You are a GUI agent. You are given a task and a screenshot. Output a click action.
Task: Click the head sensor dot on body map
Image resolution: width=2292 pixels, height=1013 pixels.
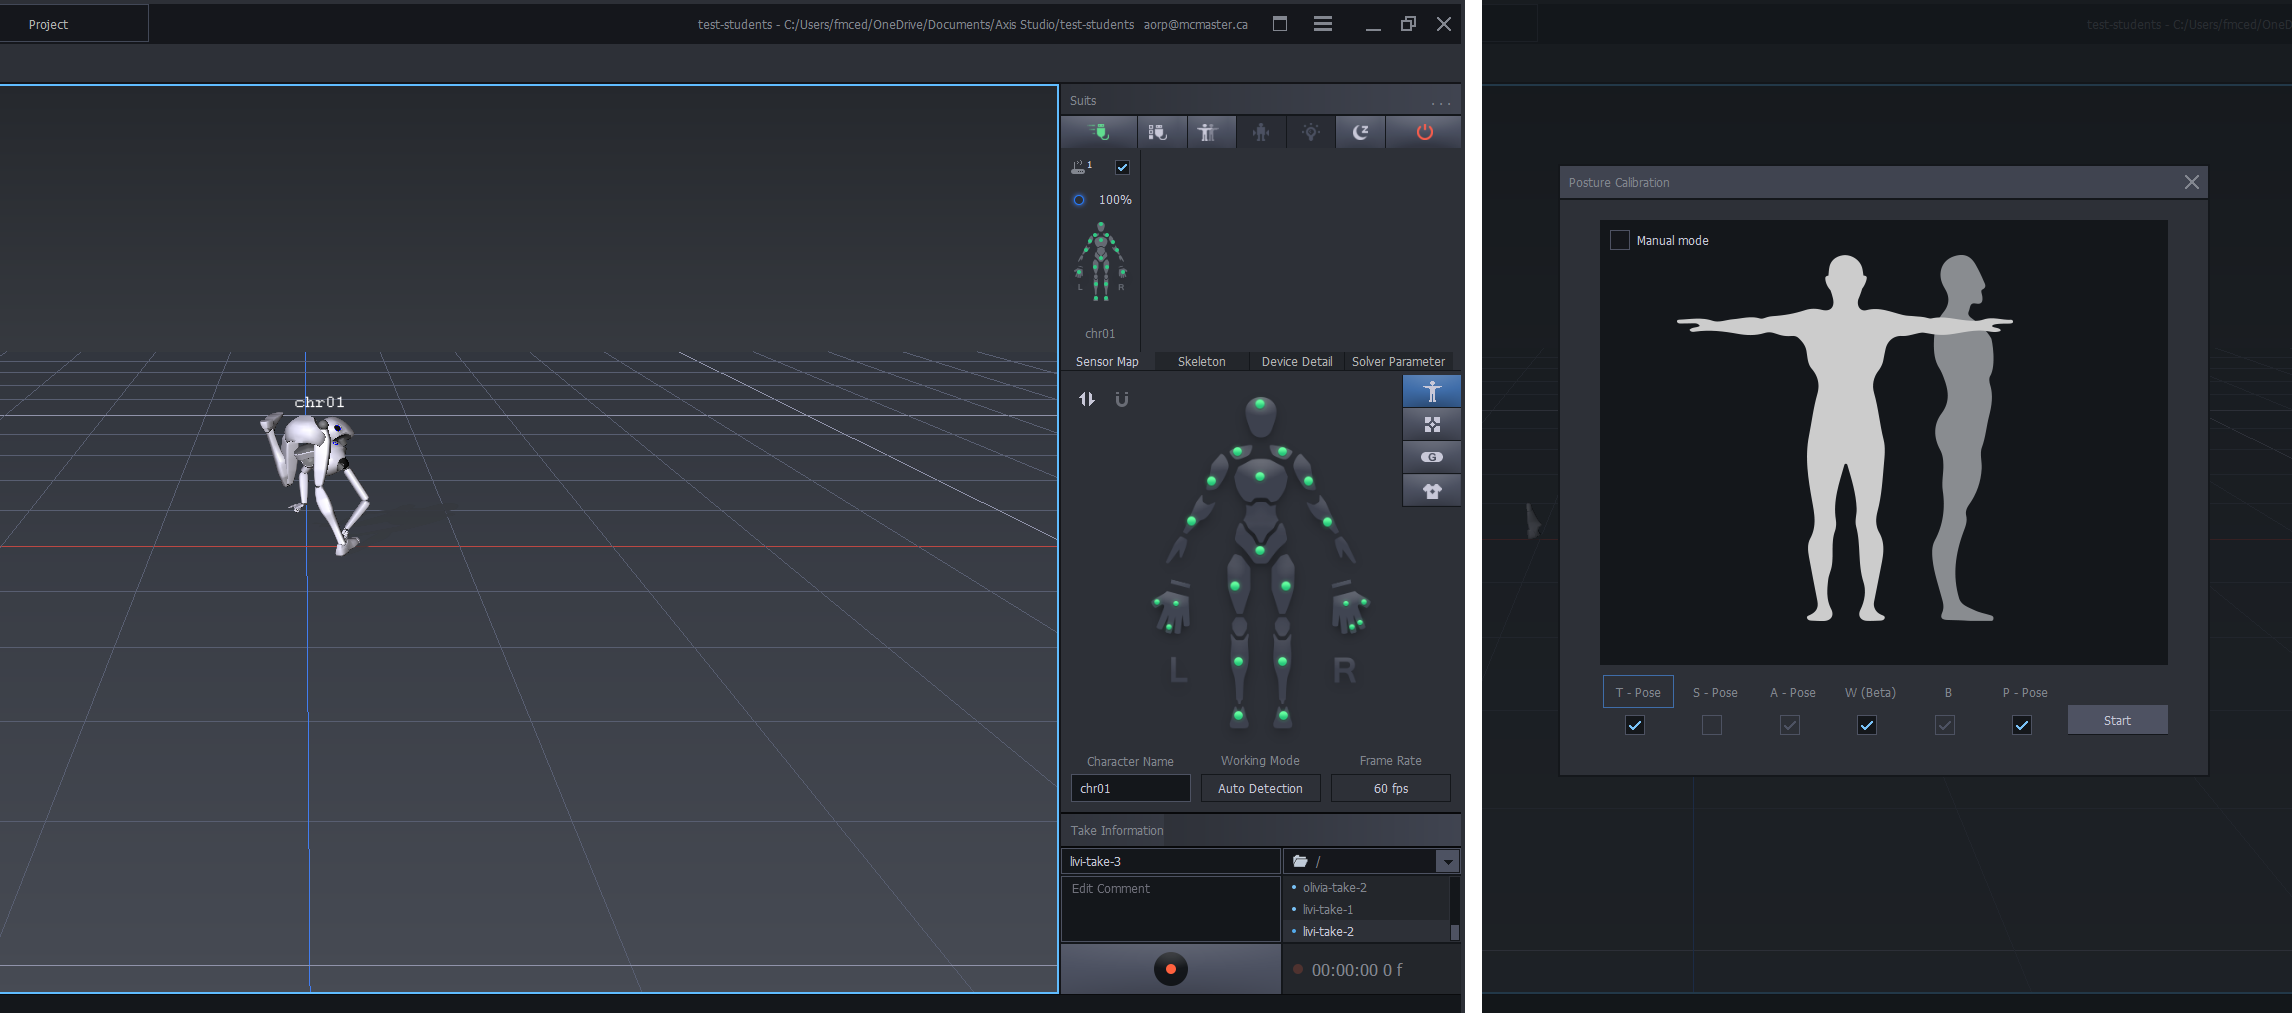(x=1260, y=405)
